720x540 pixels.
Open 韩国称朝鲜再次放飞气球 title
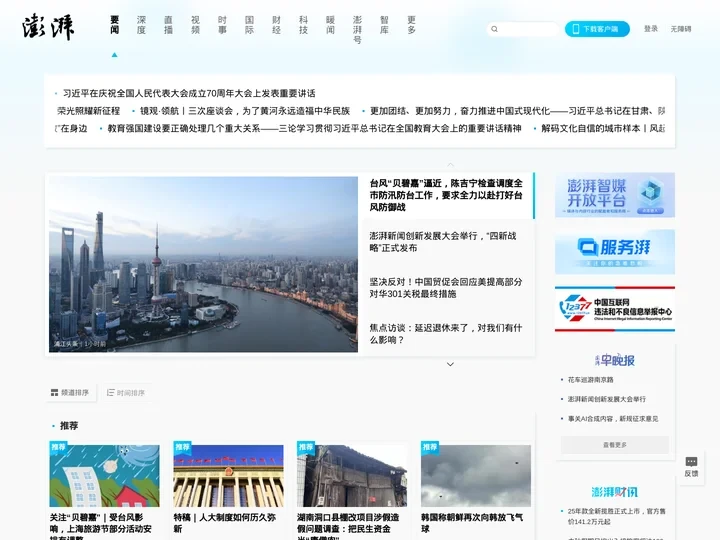click(x=472, y=523)
